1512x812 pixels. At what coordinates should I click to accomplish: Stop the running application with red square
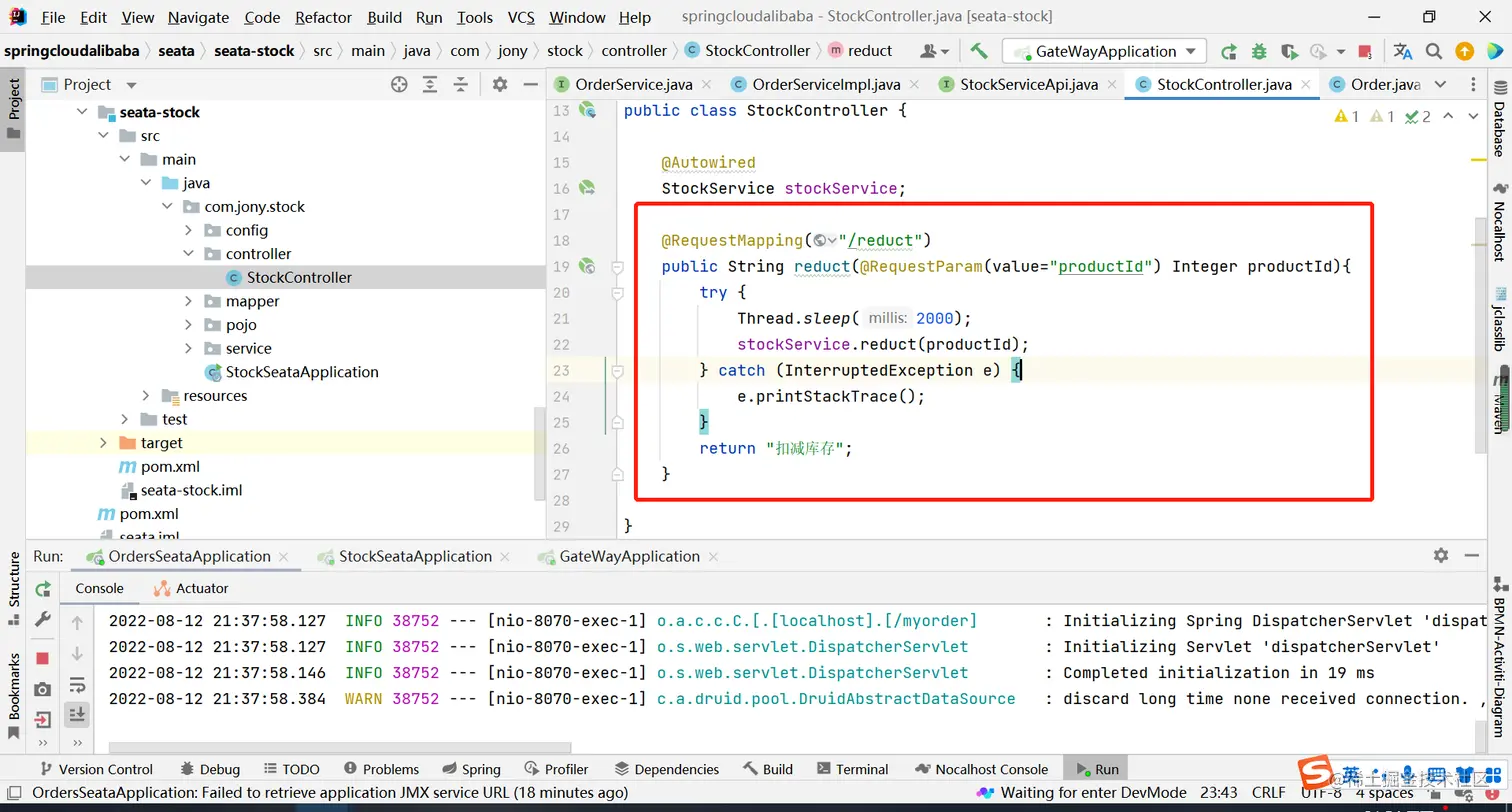1365,51
